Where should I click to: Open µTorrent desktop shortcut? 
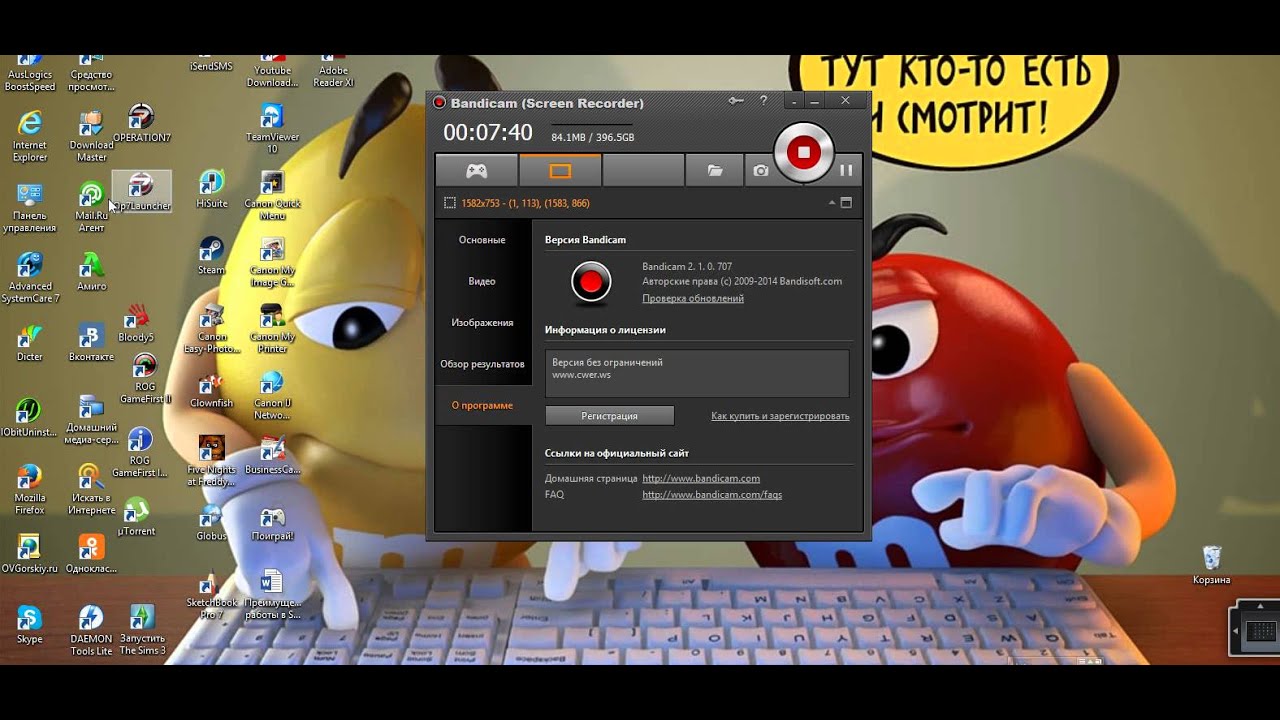pos(136,517)
